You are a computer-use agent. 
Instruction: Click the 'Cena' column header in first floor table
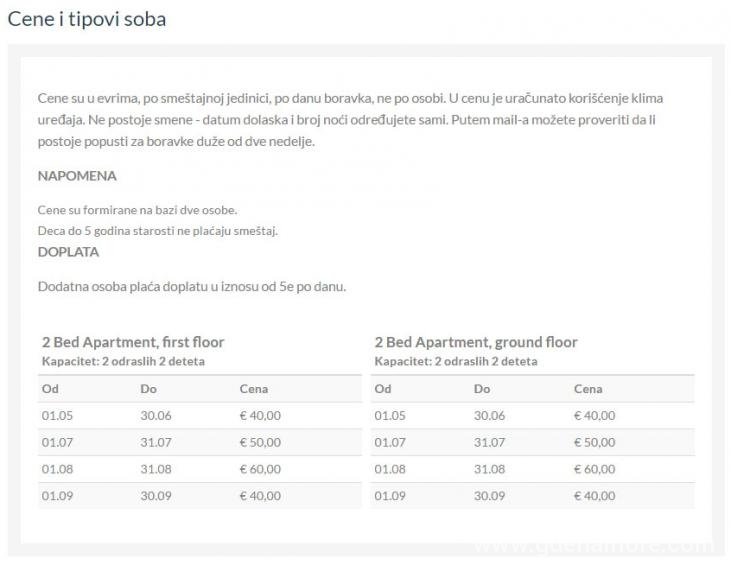coord(254,389)
